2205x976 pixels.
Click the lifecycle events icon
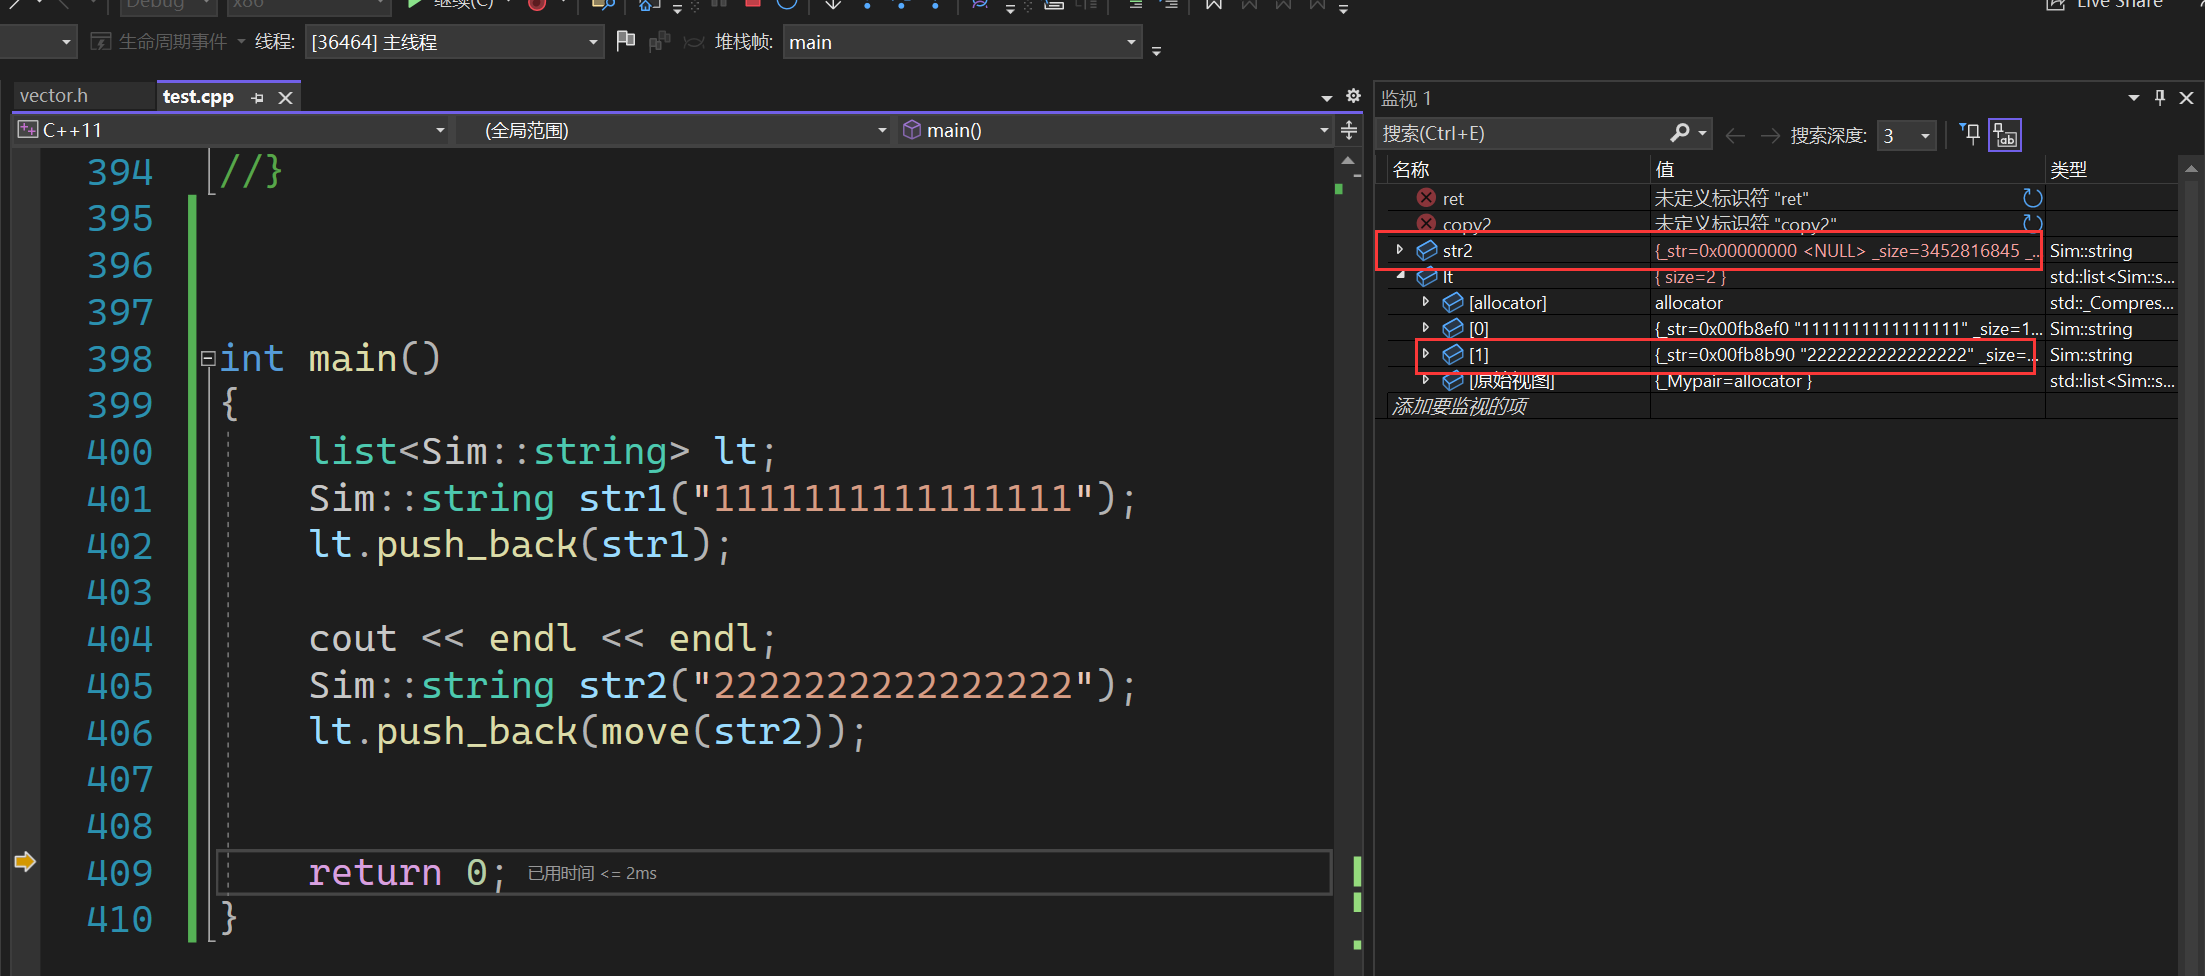point(100,42)
